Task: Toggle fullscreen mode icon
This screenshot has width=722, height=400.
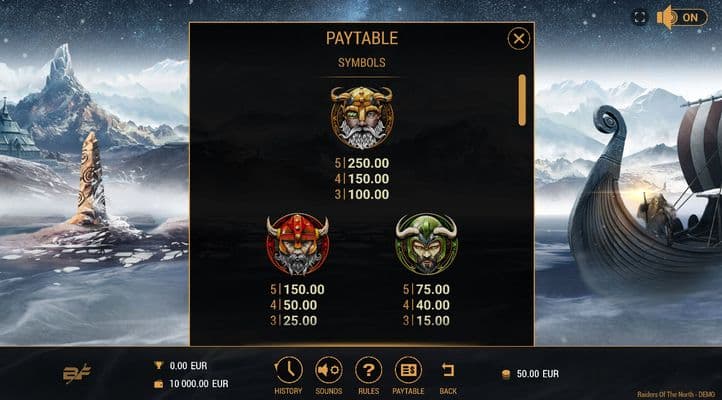Action: [640, 17]
